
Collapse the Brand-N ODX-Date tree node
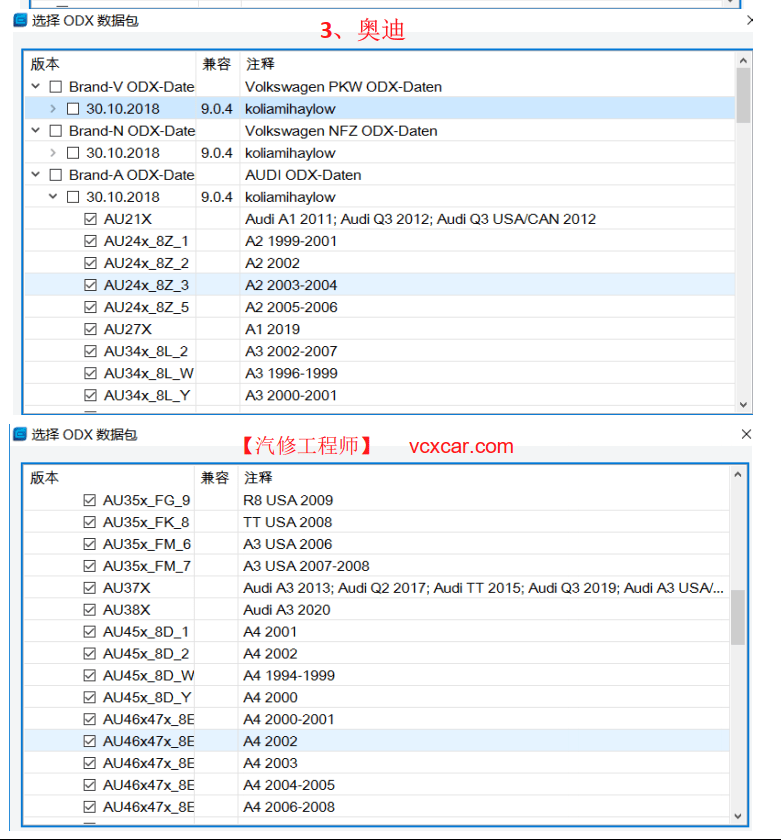click(x=36, y=131)
